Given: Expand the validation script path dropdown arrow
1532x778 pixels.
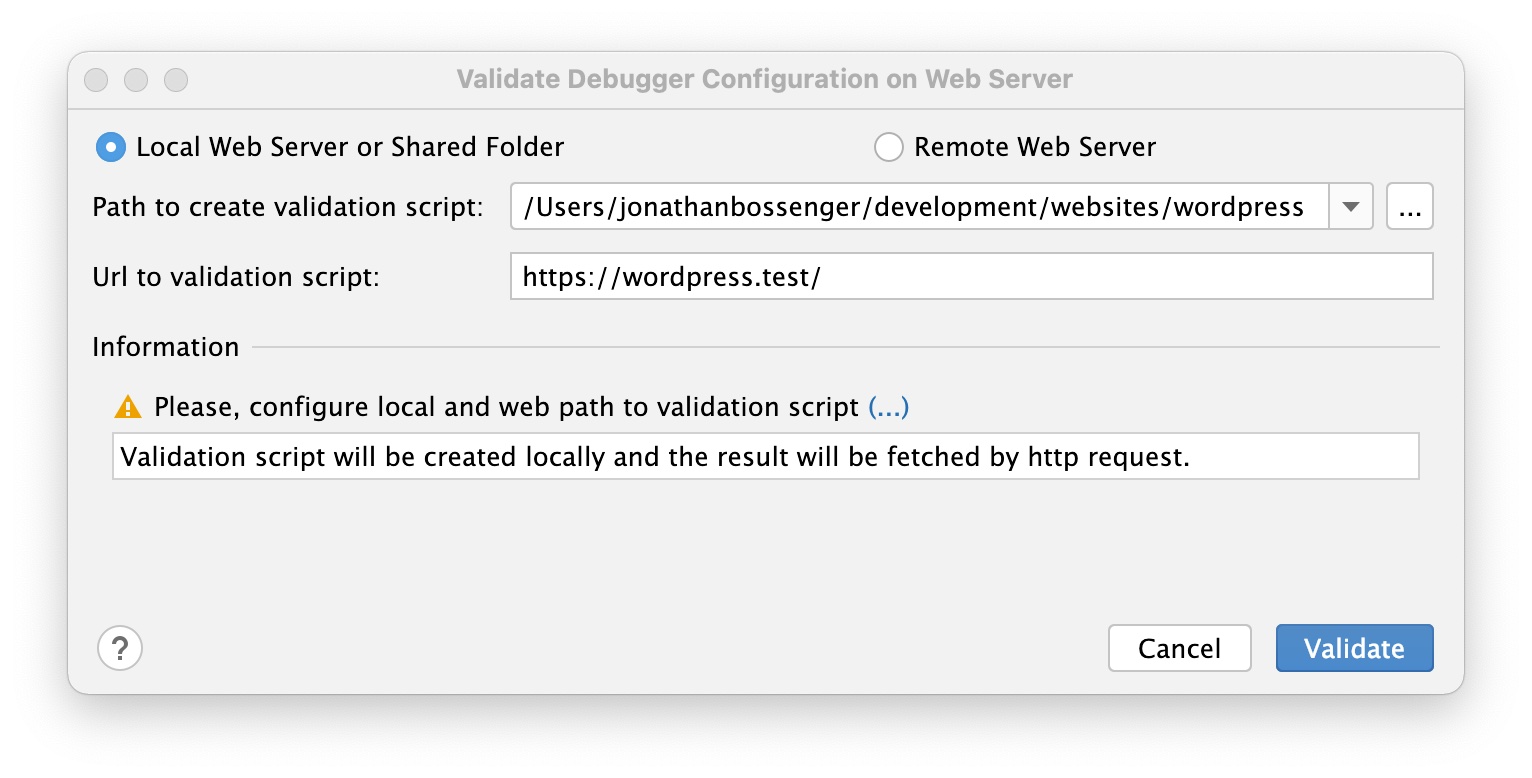Looking at the screenshot, I should [x=1350, y=207].
